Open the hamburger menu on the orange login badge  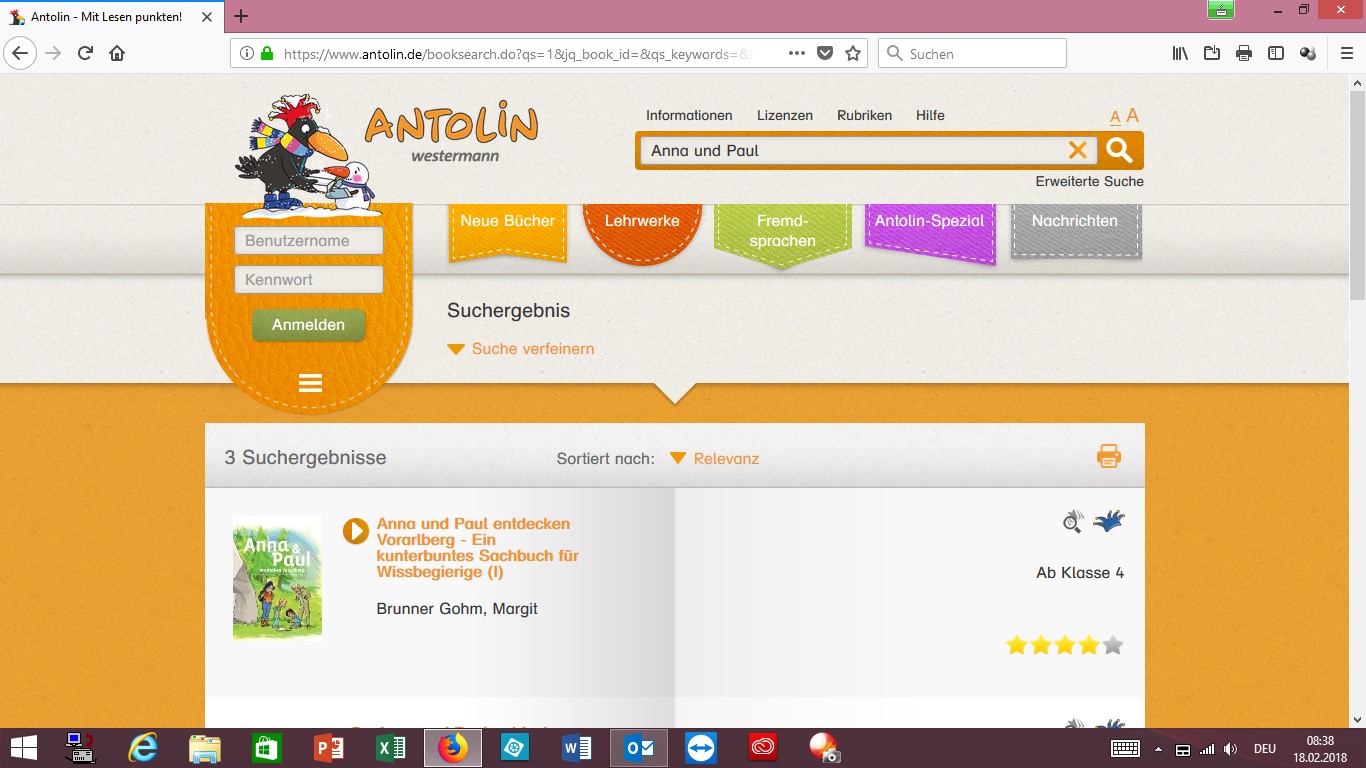coord(309,383)
